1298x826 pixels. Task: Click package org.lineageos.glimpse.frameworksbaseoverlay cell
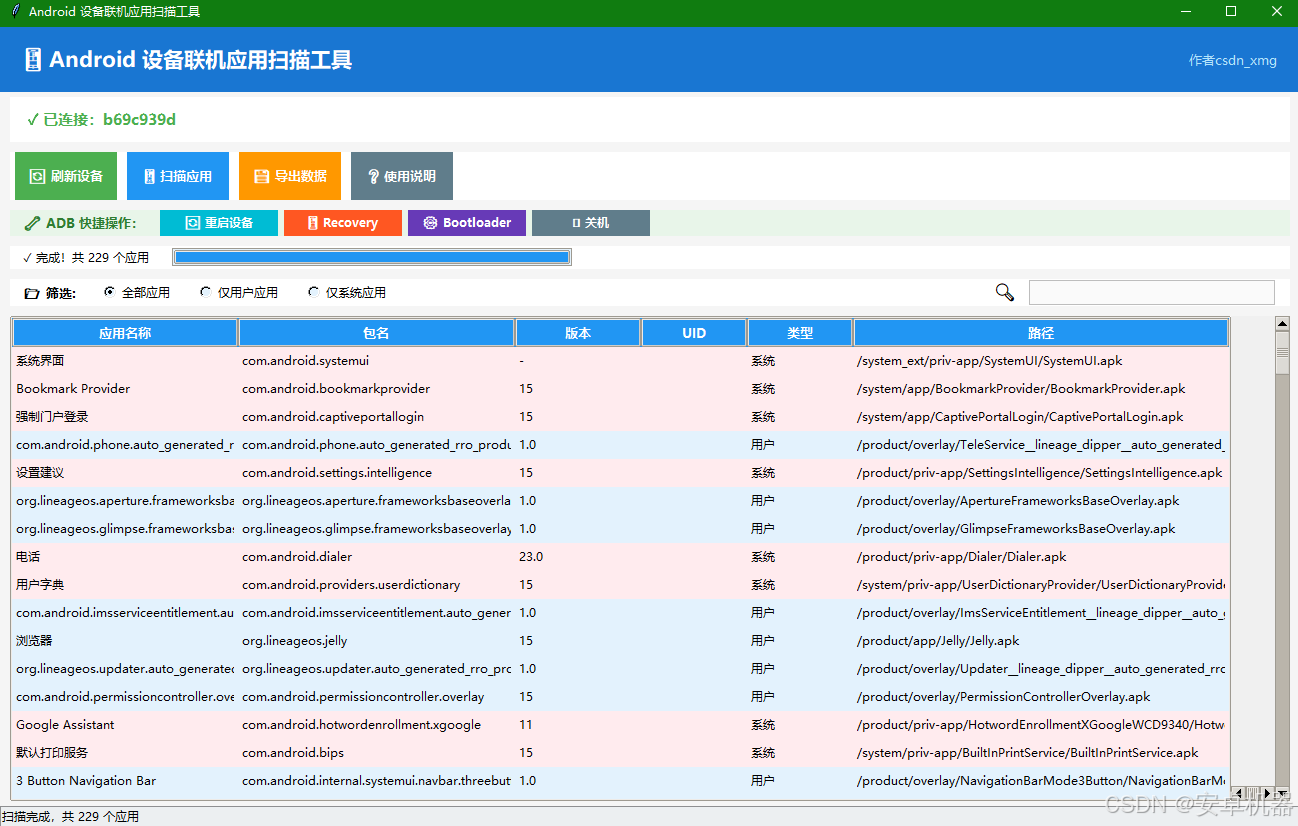[x=376, y=529]
